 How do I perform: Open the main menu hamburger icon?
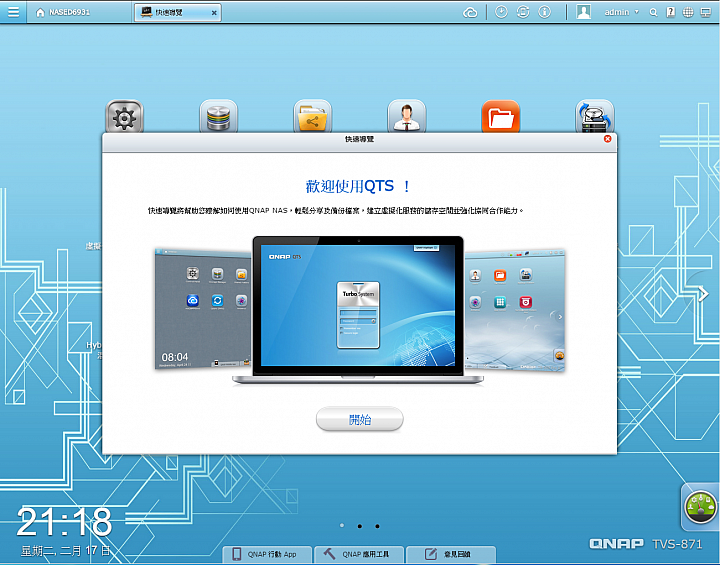tap(13, 11)
